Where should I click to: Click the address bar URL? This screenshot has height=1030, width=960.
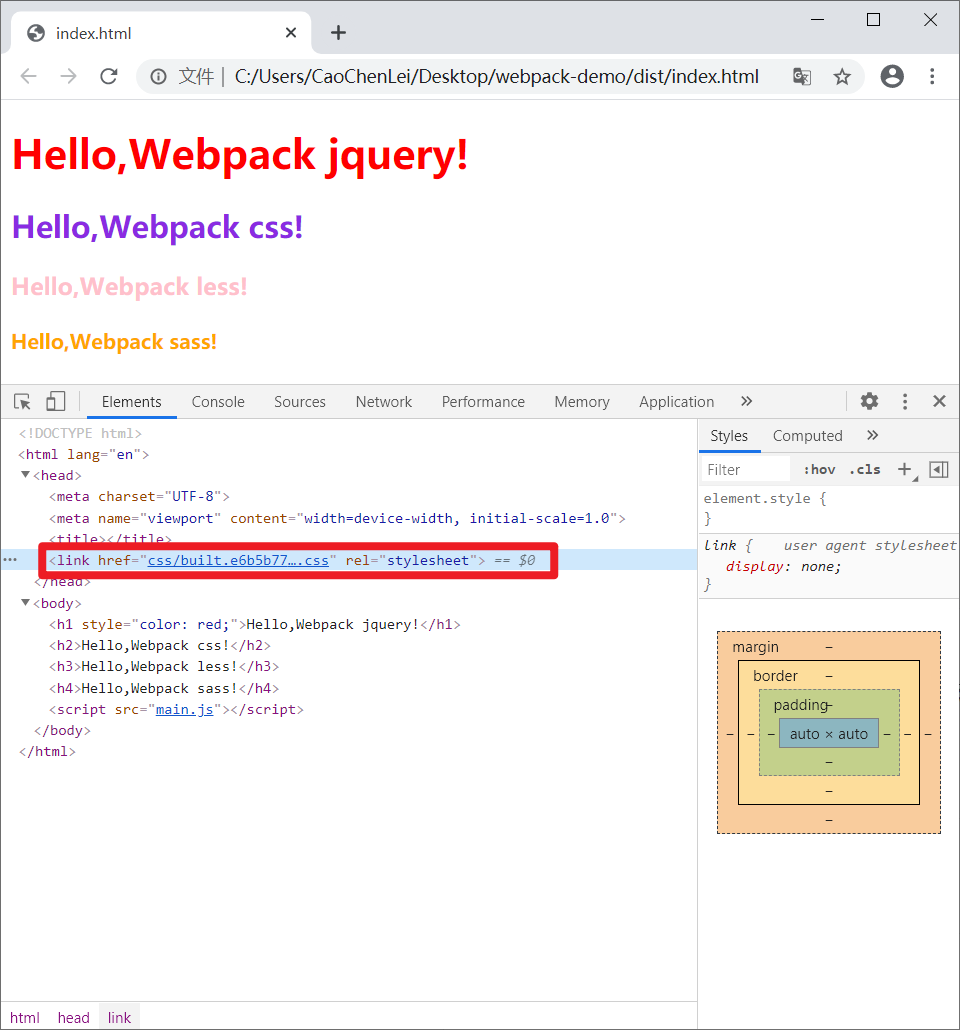[497, 77]
